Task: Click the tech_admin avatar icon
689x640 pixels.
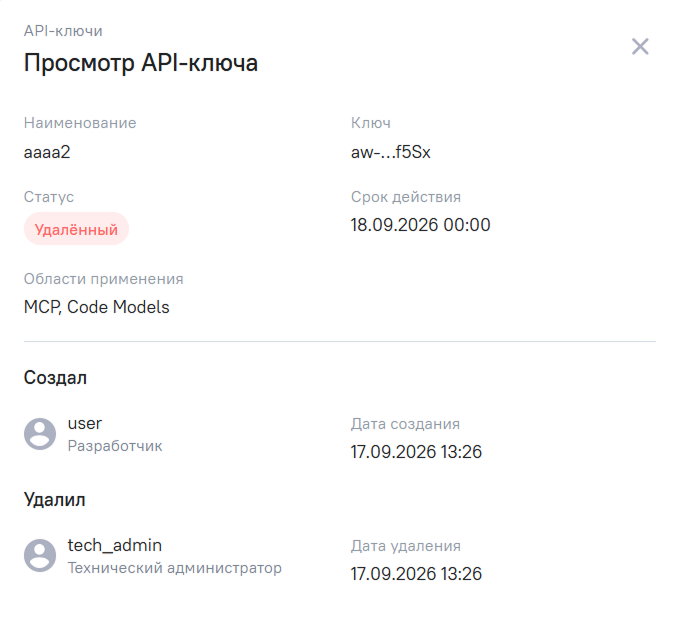Action: pos(40,556)
